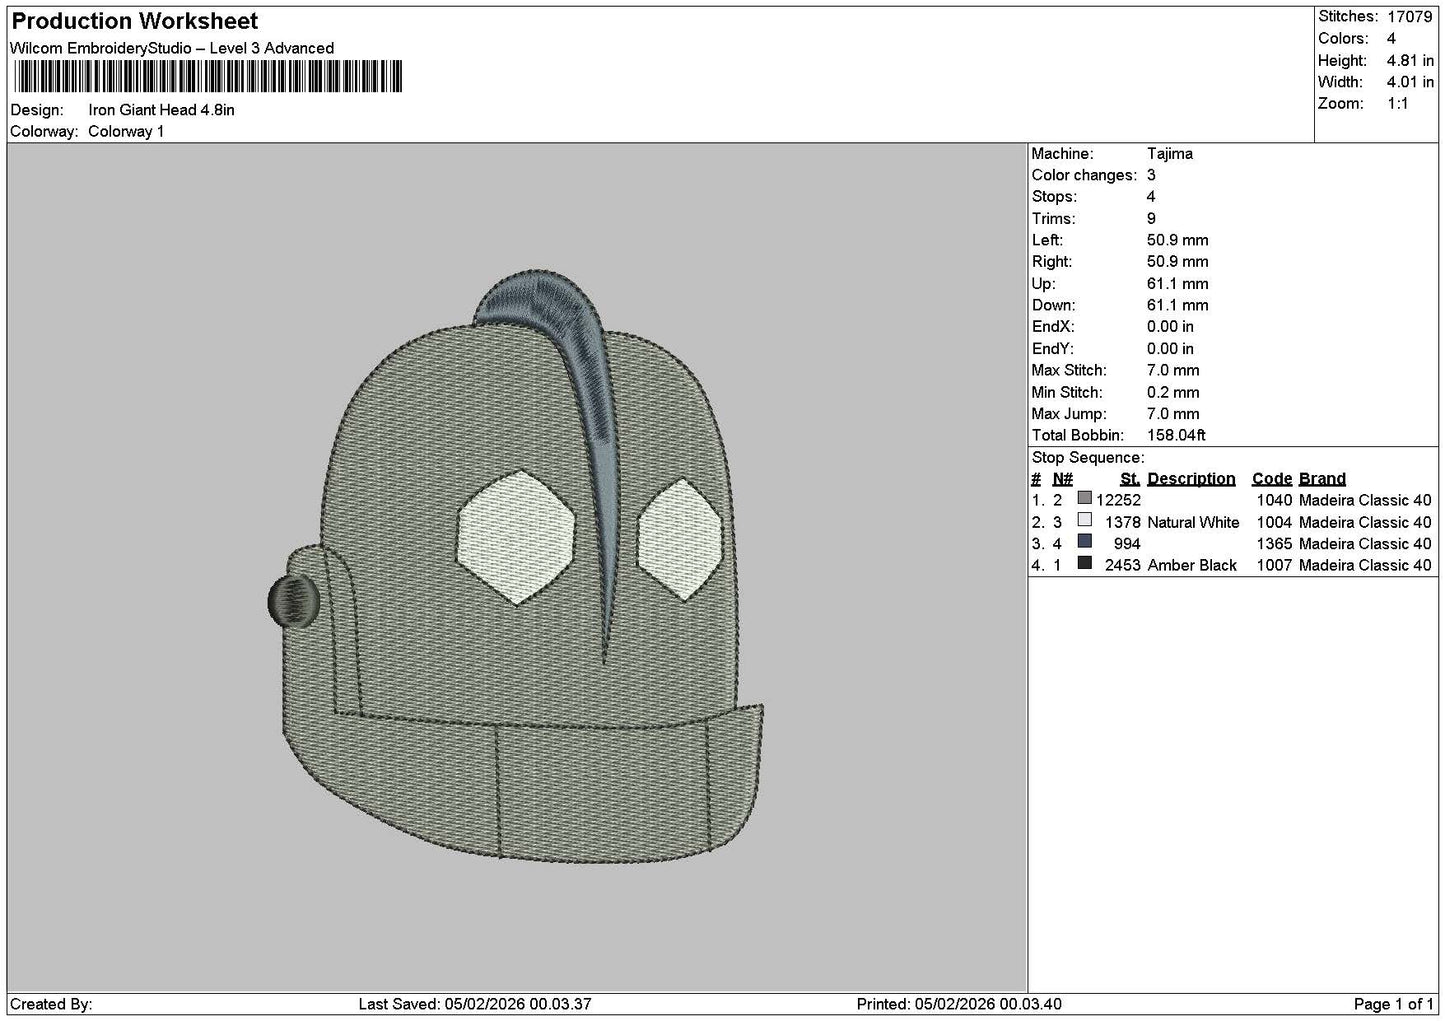Viewport: 1445px width, 1021px height.
Task: Click the height value '4.81 in'
Action: (x=1409, y=61)
